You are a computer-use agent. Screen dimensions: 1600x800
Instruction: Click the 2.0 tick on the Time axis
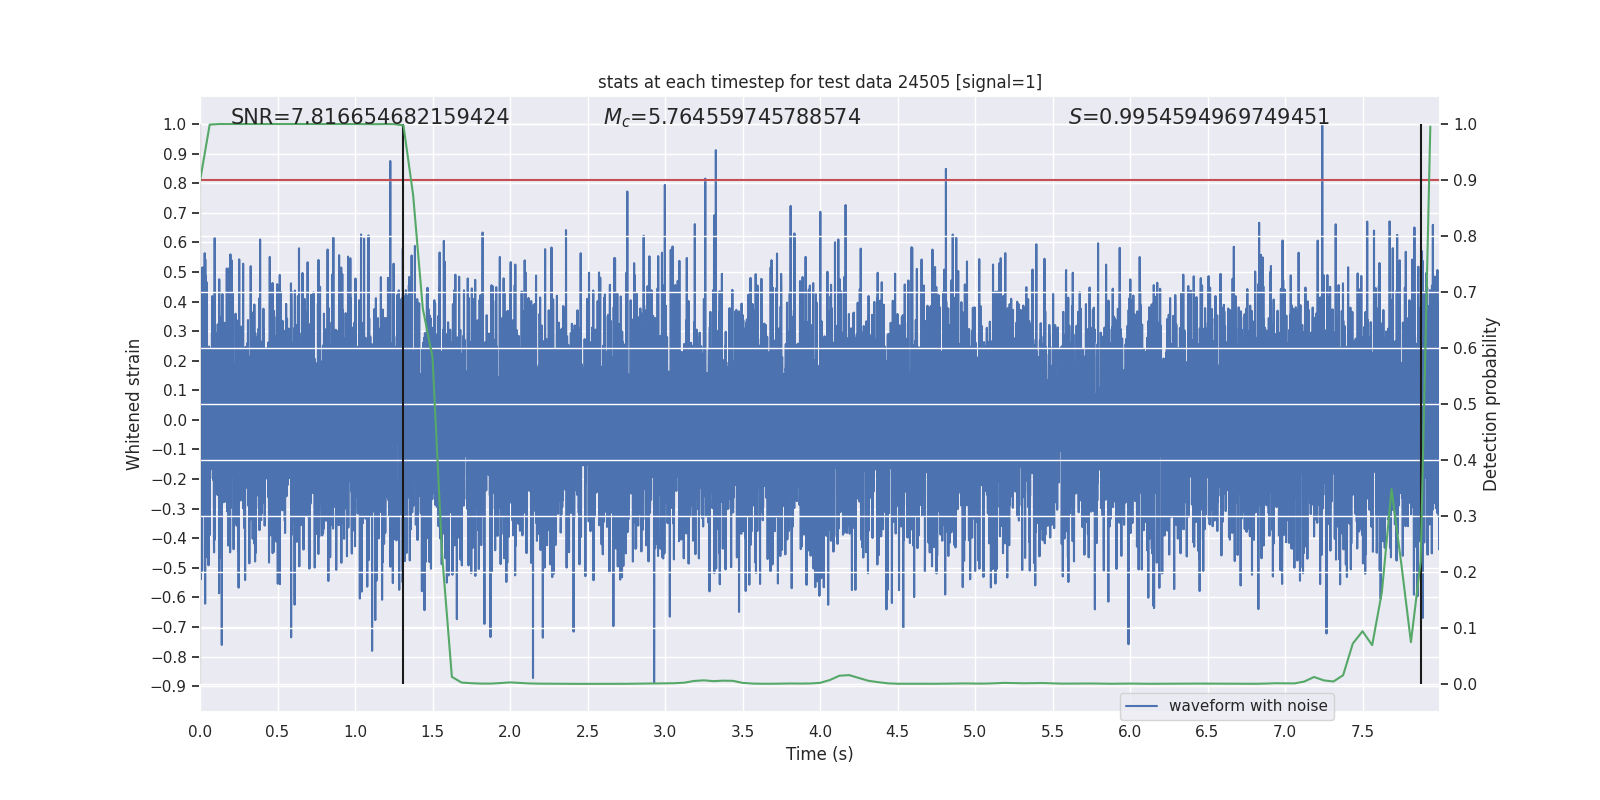point(510,731)
